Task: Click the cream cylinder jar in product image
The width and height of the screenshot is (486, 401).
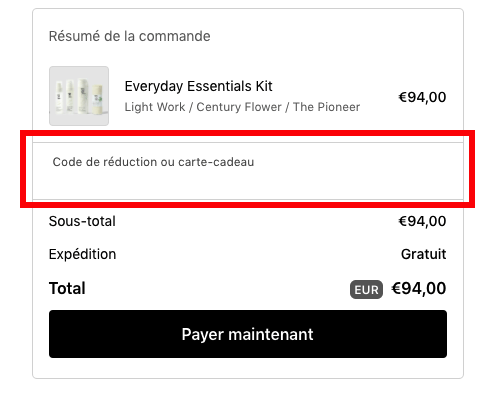Action: click(97, 99)
